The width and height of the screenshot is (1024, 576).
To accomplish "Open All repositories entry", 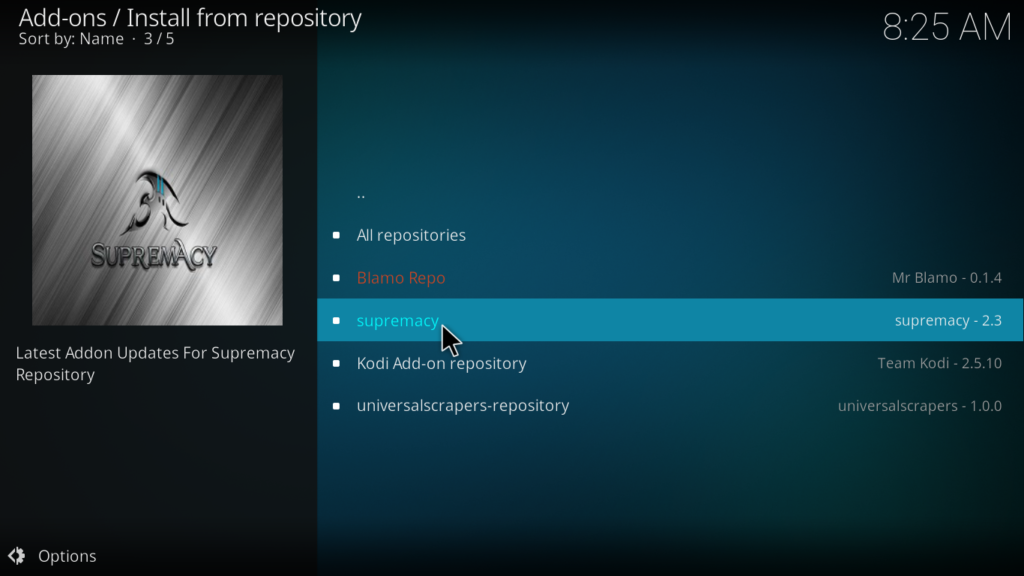I will click(670, 235).
